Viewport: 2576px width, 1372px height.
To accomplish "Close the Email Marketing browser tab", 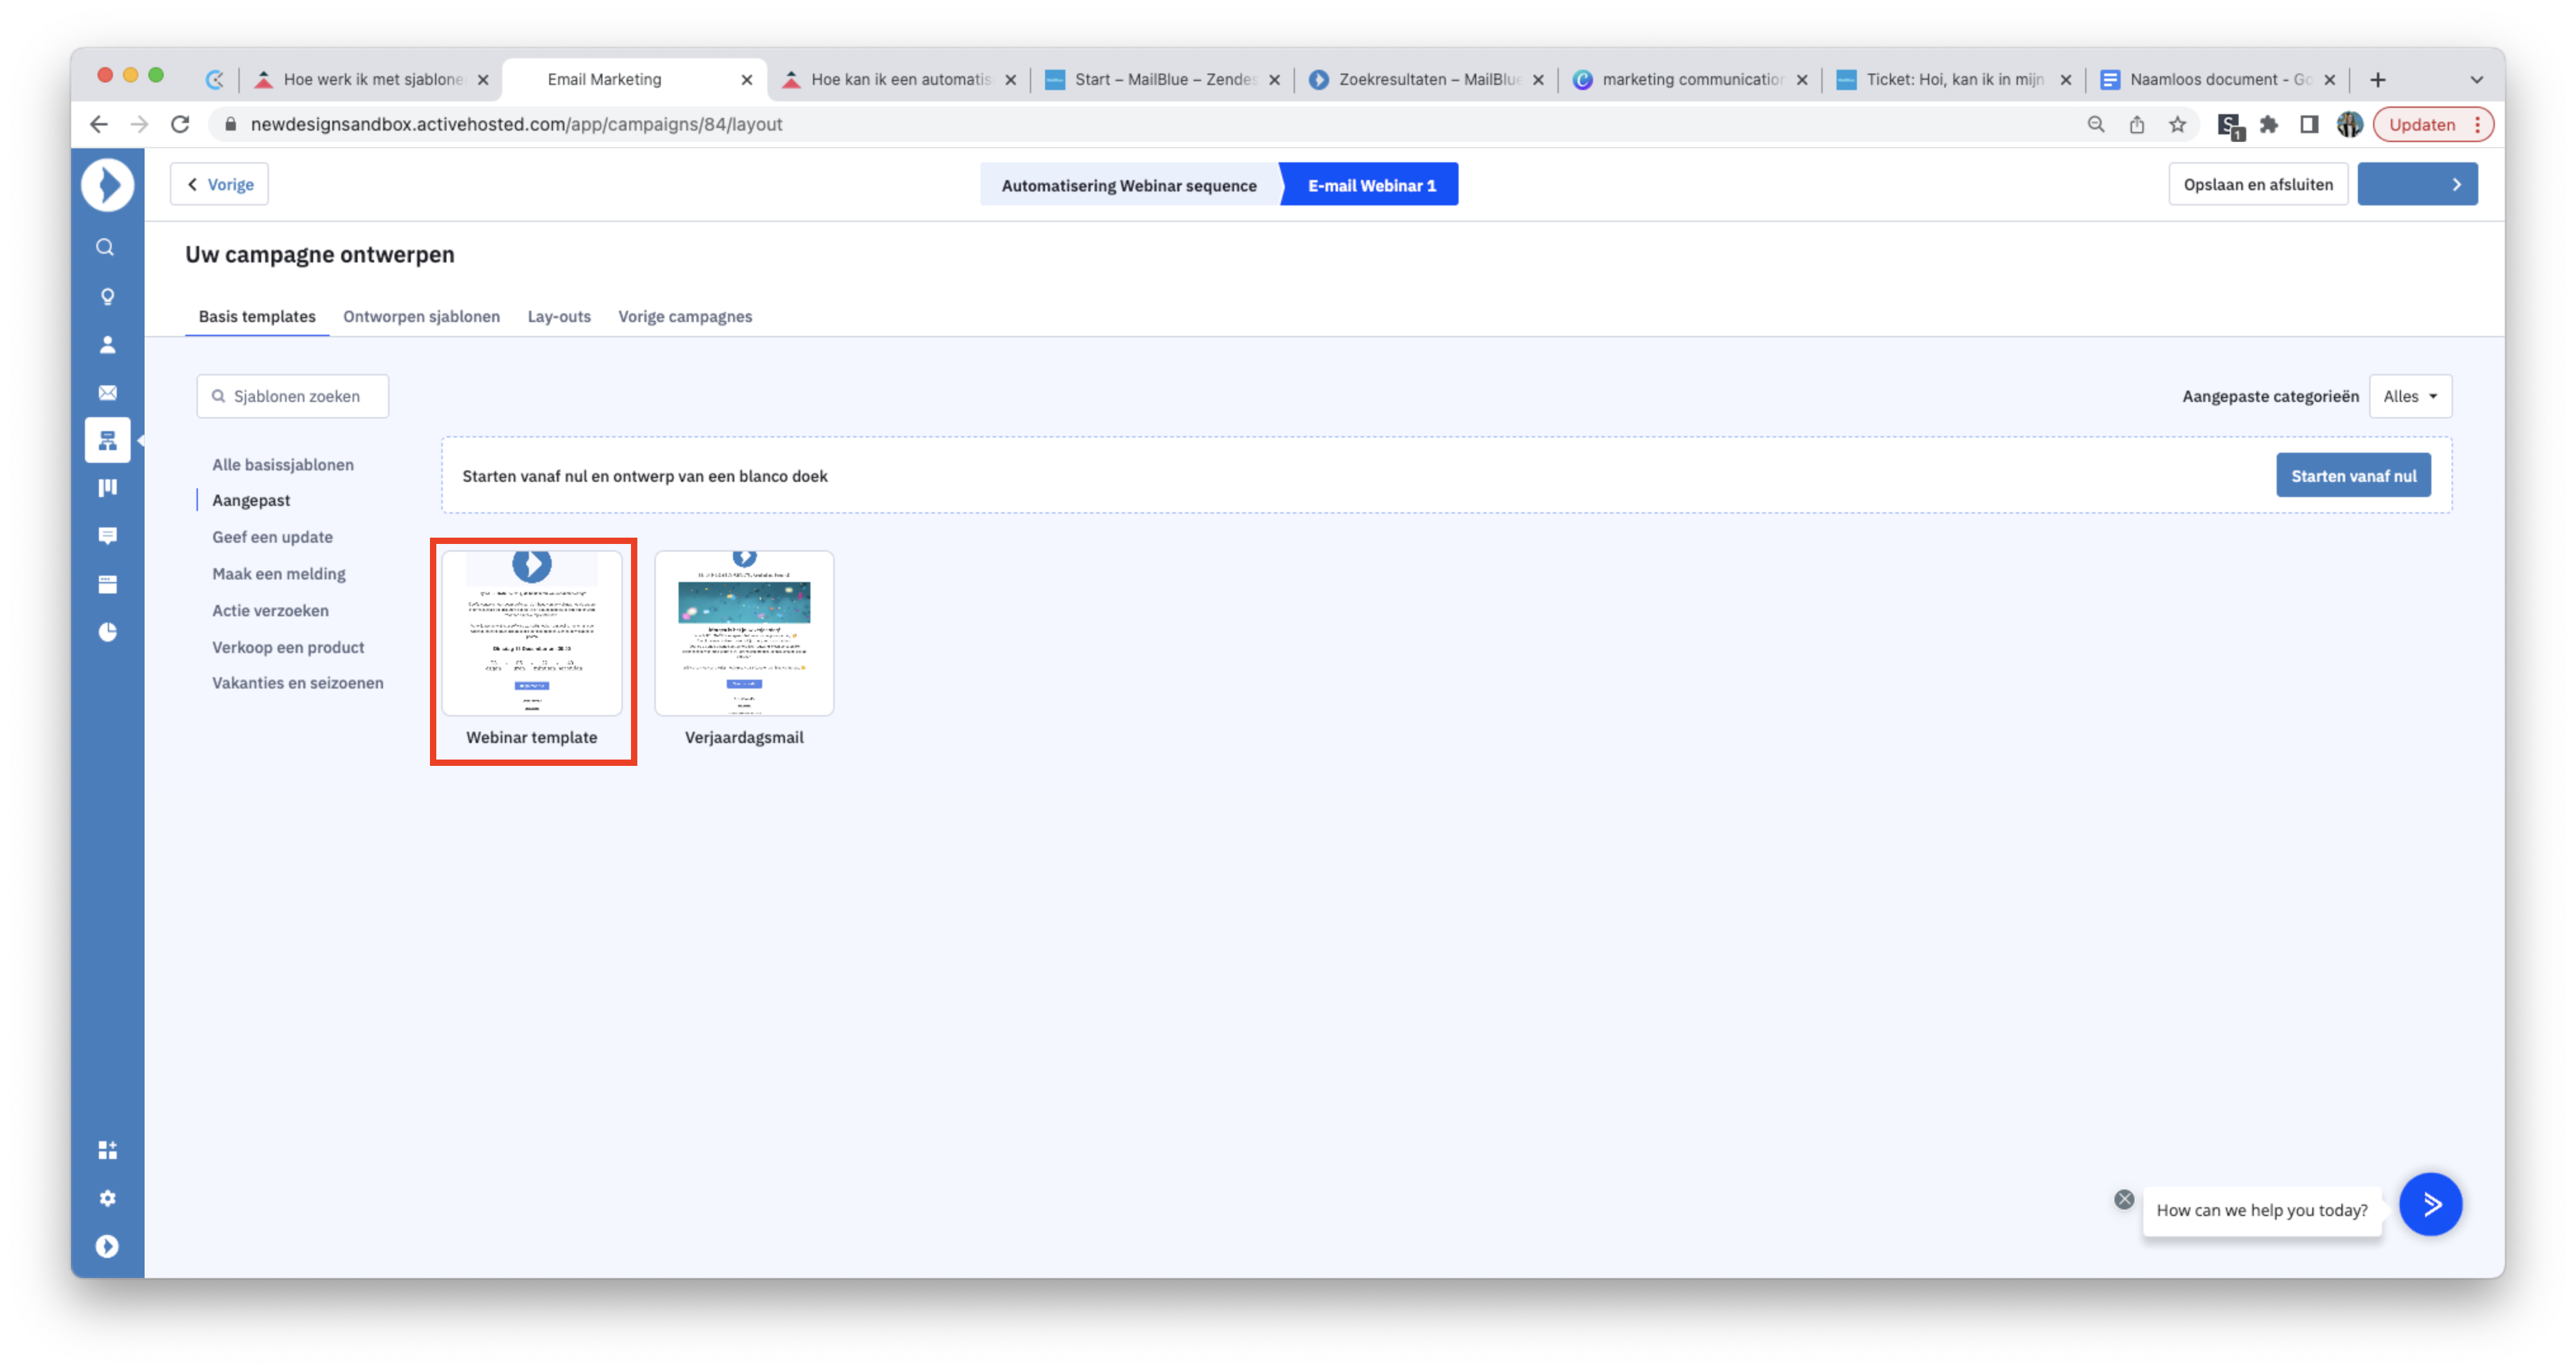I will coord(746,80).
